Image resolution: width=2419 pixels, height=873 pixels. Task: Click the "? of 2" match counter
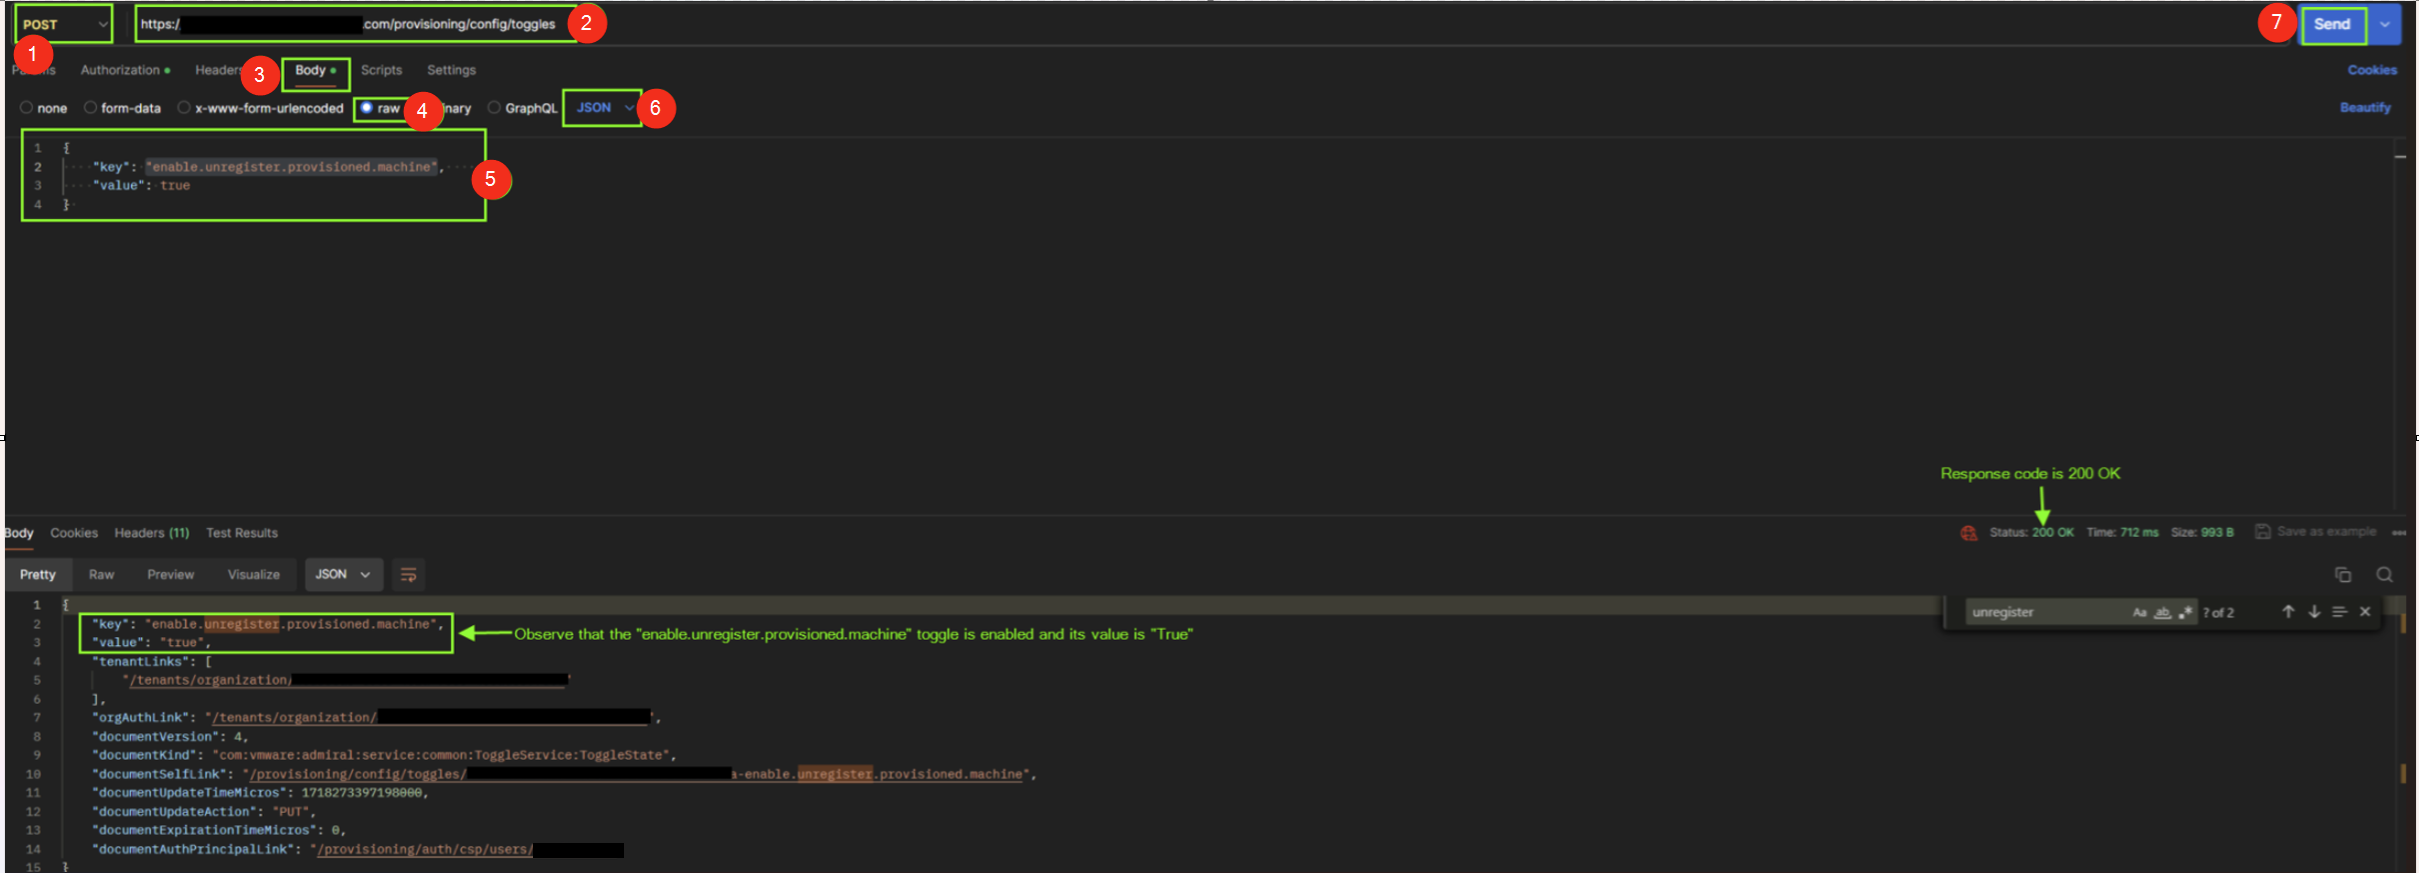pos(2218,613)
